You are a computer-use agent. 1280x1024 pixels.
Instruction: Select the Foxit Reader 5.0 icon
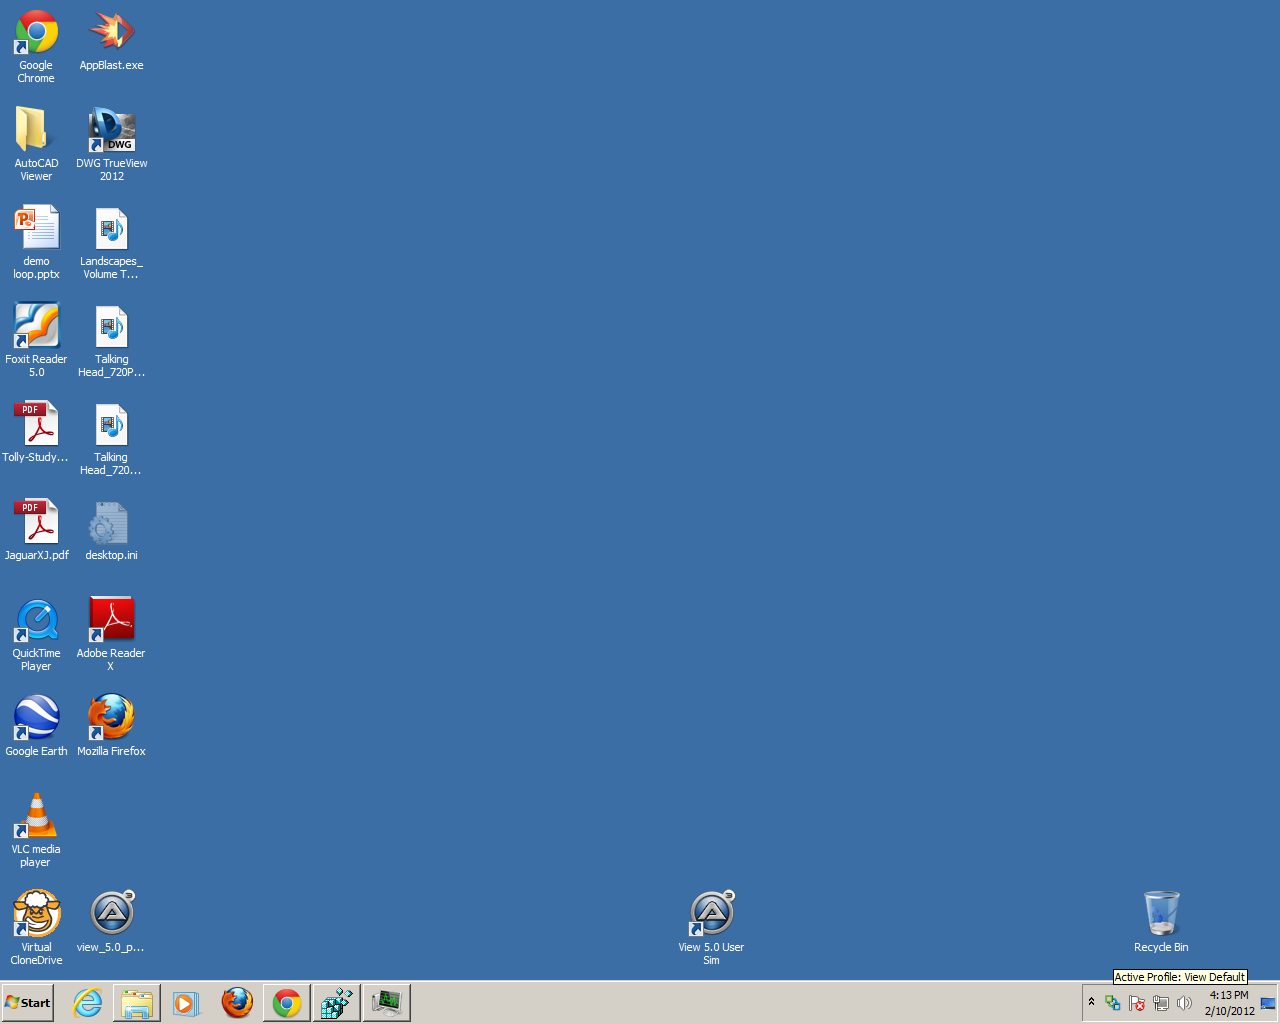[36, 327]
